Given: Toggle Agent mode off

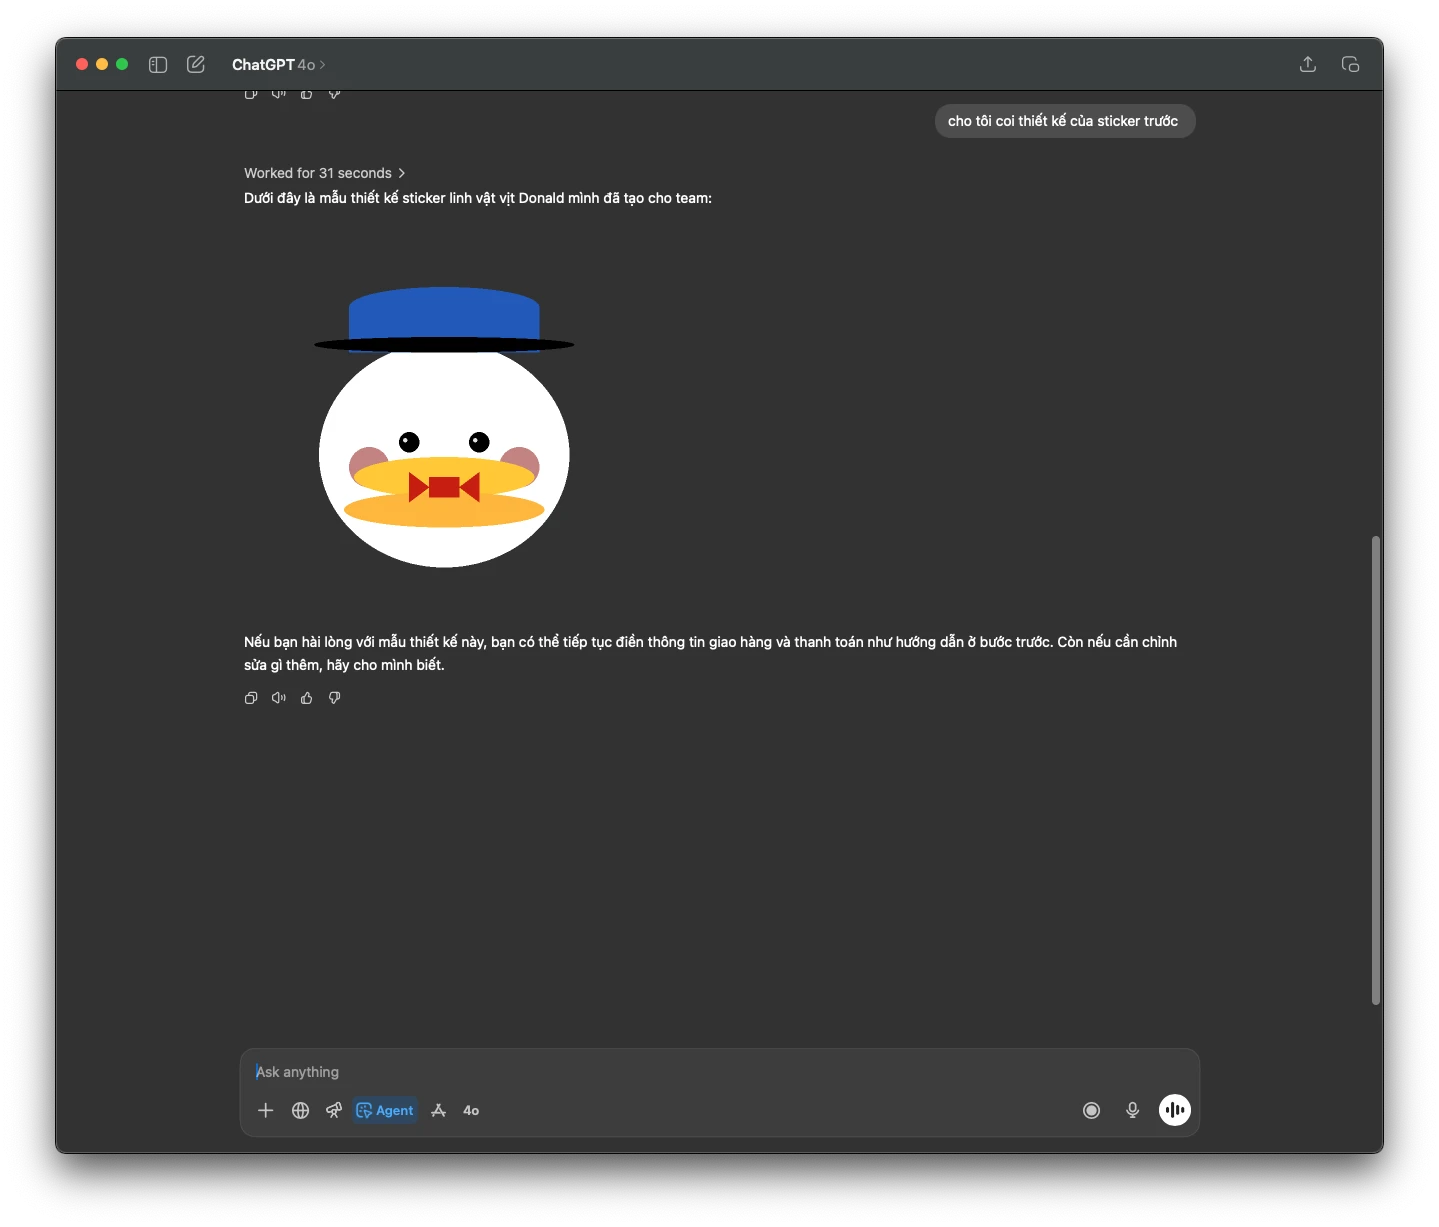Looking at the screenshot, I should pos(385,1110).
